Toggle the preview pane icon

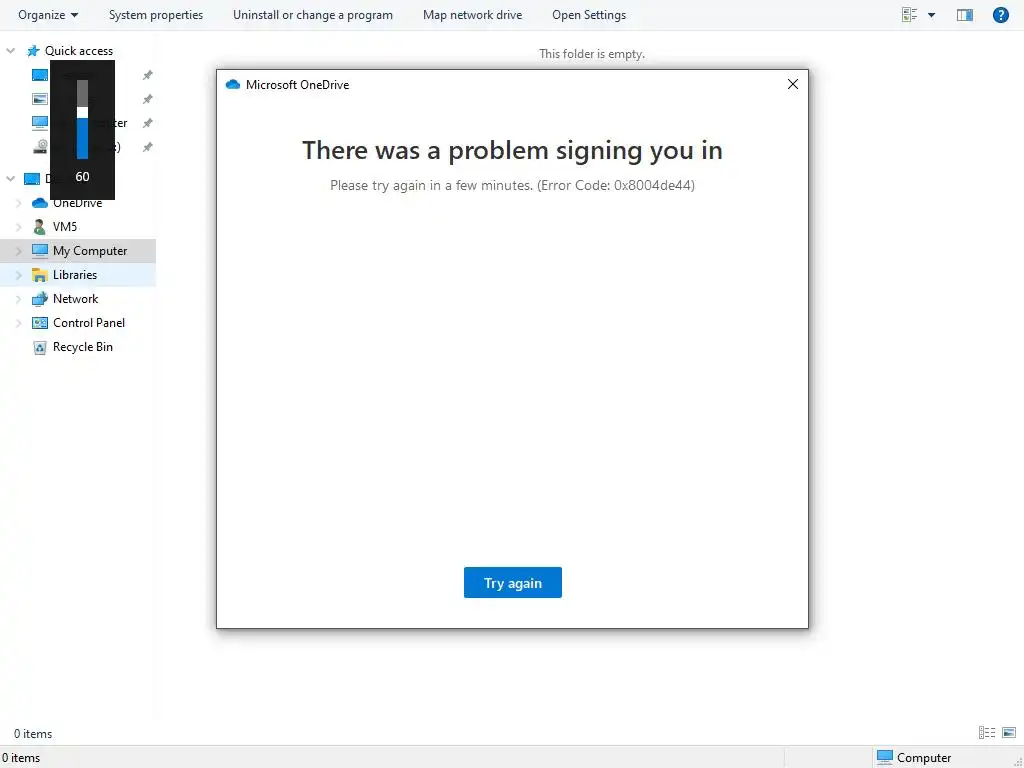965,14
